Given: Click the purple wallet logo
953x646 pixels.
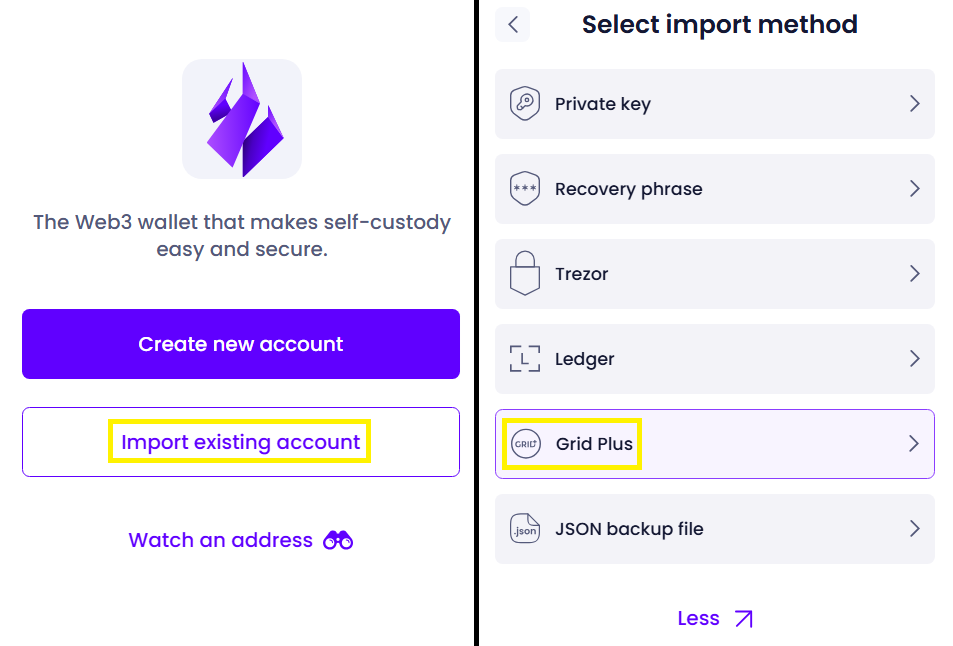Looking at the screenshot, I should point(242,119).
